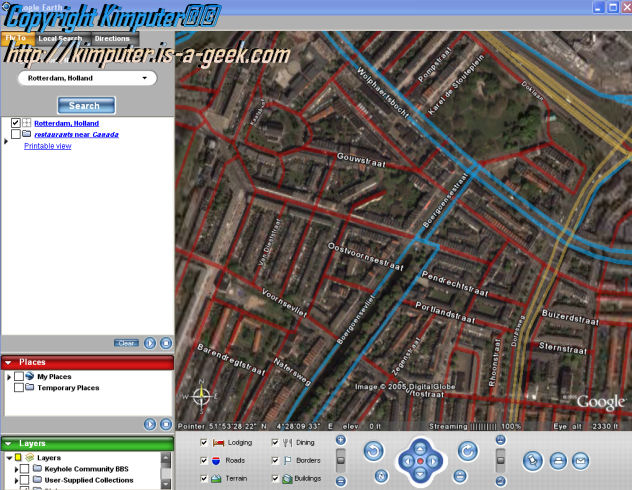
Task: Collapse the Layers root tree node
Action: tap(9, 458)
